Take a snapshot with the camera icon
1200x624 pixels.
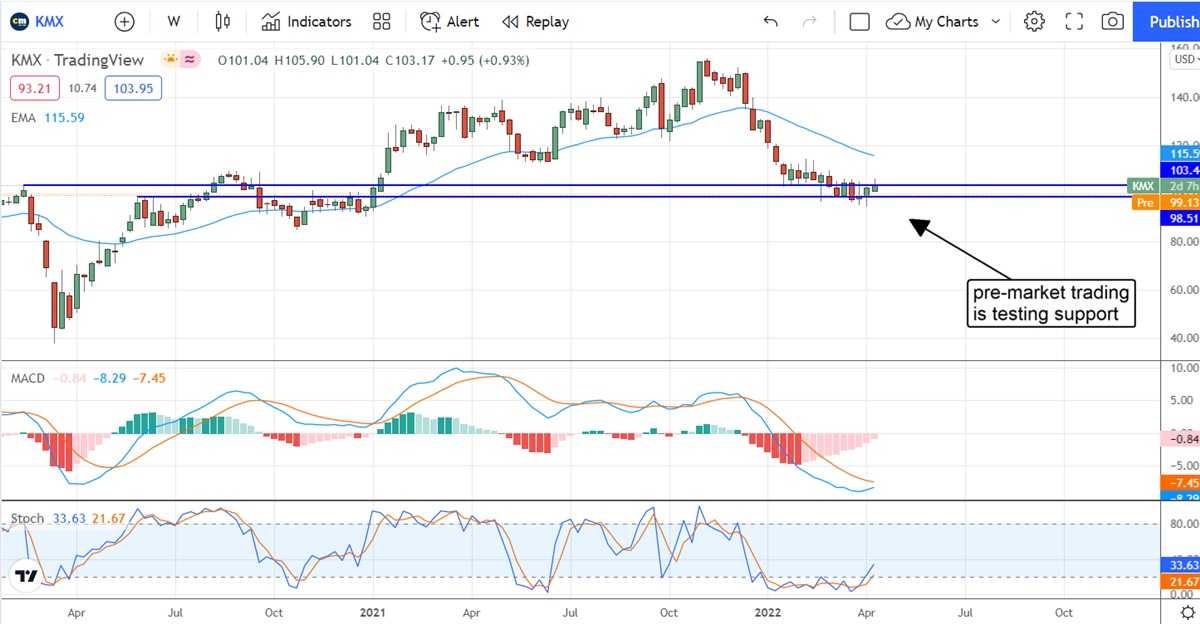(x=1112, y=21)
